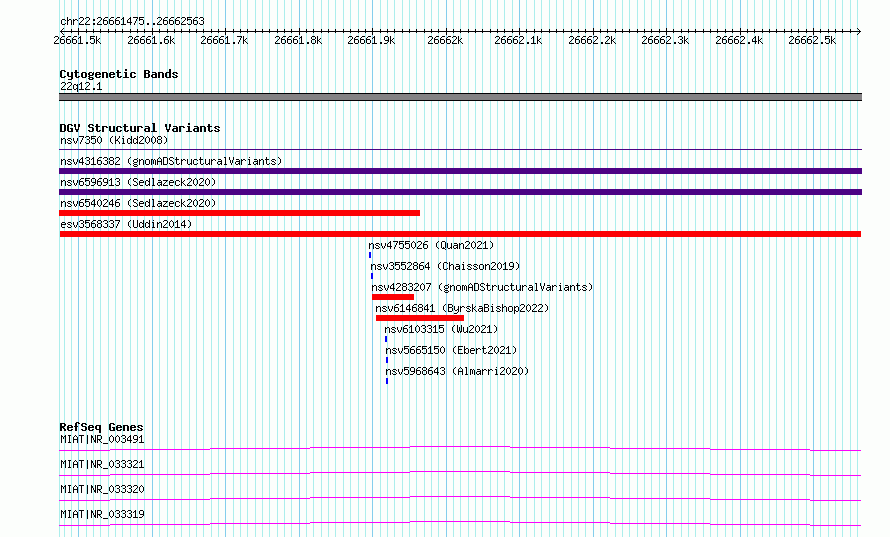Click the thin line glyph for nsv7350

(x=460, y=150)
